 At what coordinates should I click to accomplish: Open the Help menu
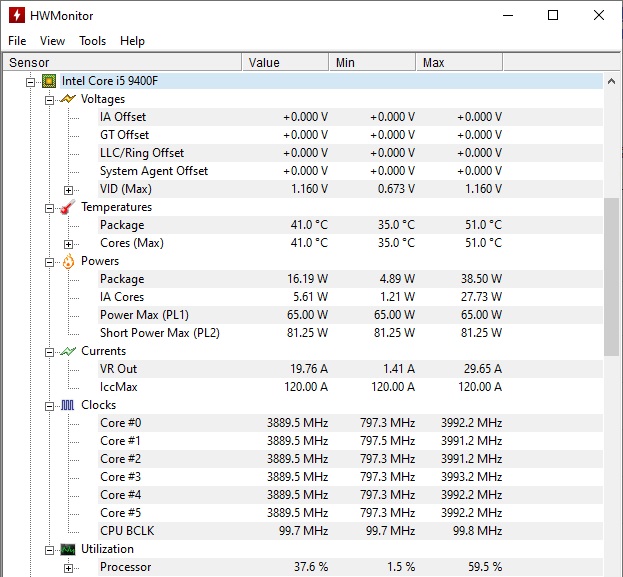132,41
